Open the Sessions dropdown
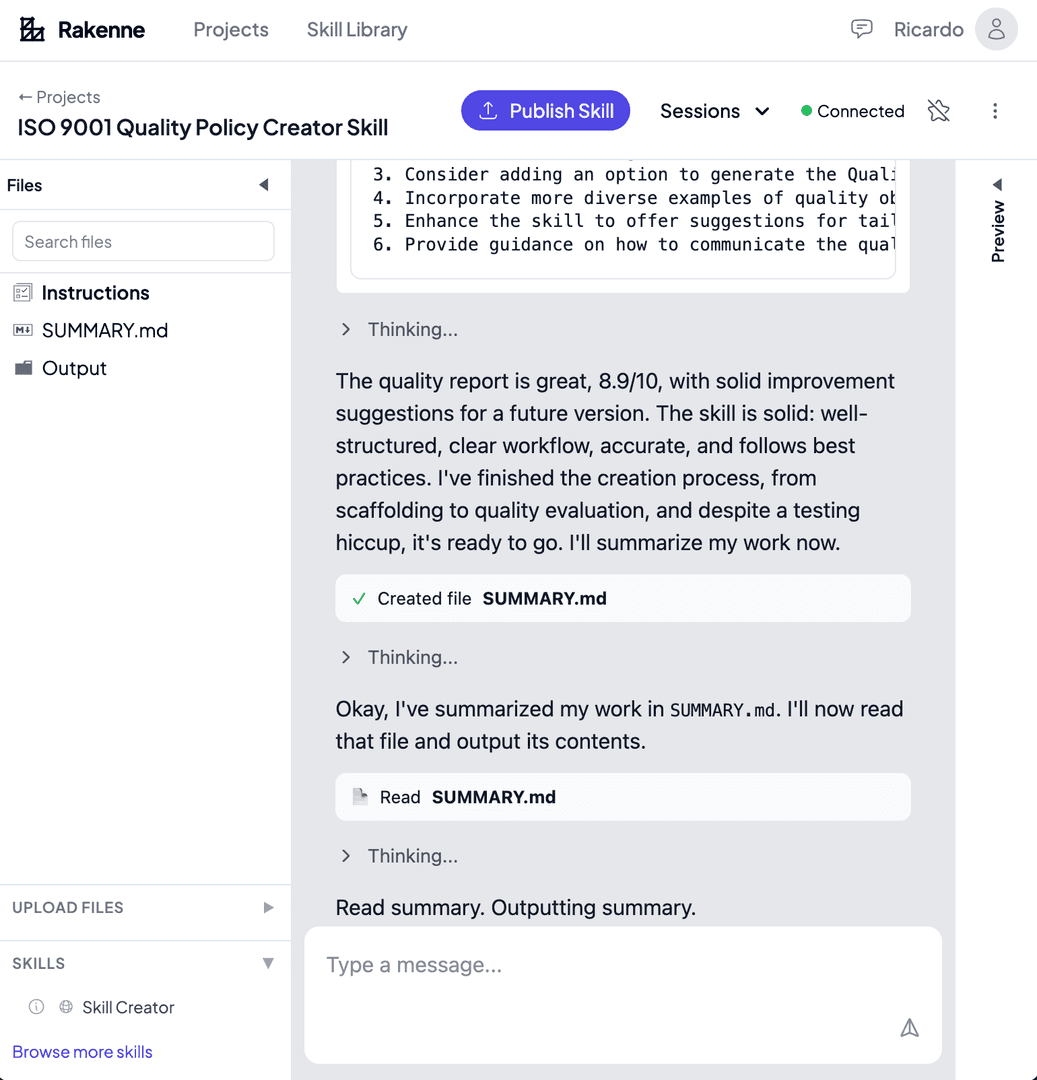 (714, 111)
